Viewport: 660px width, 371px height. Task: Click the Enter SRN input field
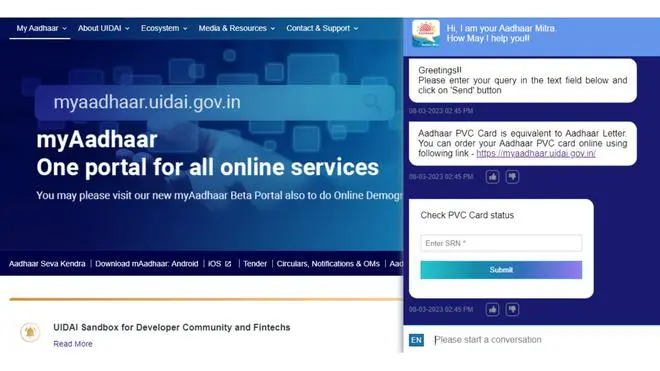(501, 243)
